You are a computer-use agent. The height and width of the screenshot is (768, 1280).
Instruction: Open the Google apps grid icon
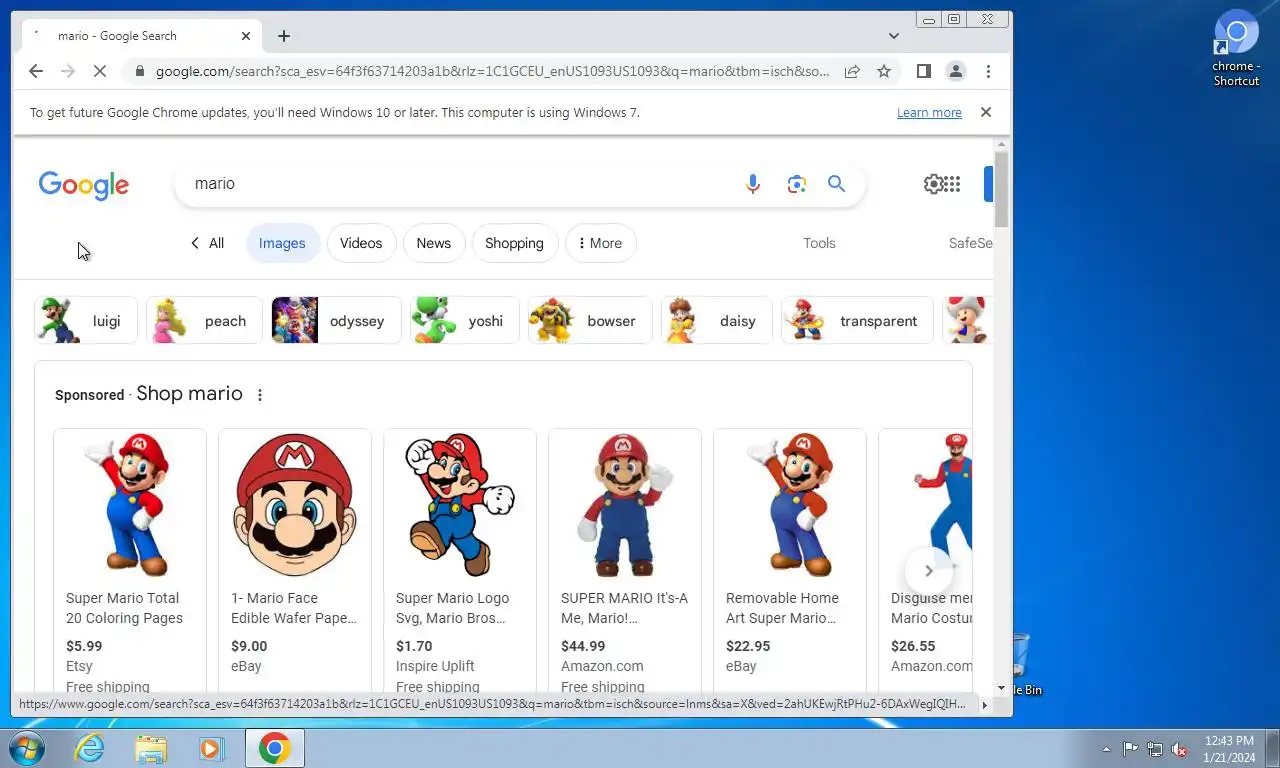coord(952,184)
